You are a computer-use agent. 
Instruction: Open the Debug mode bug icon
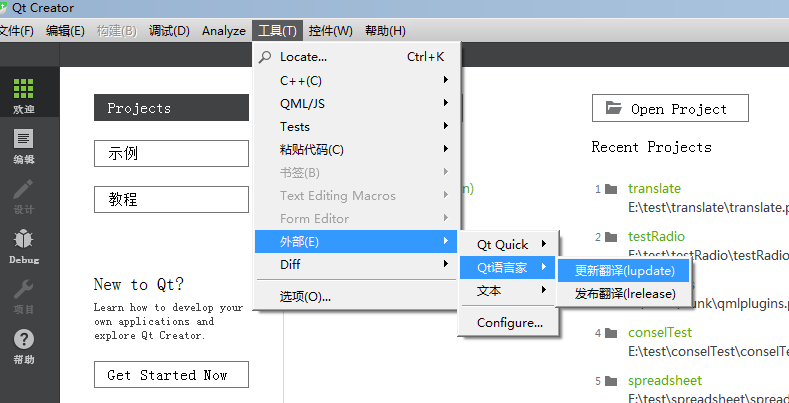tap(23, 238)
